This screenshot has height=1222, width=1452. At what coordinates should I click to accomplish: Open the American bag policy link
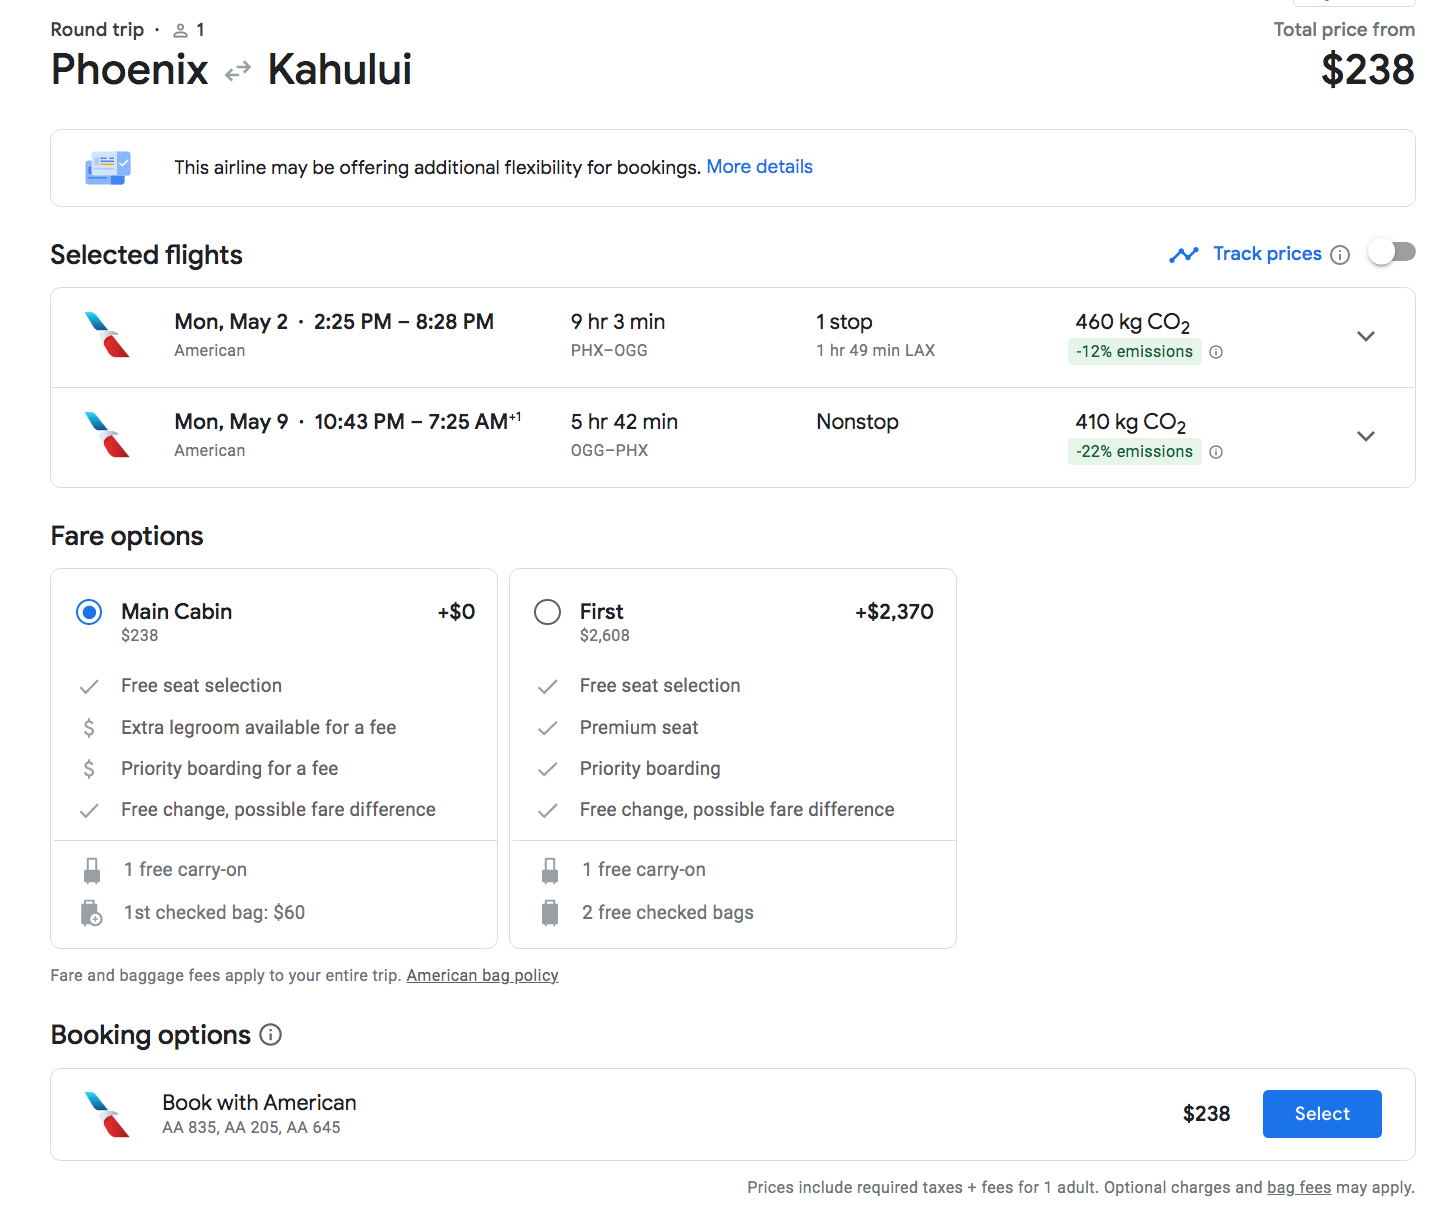pos(482,975)
